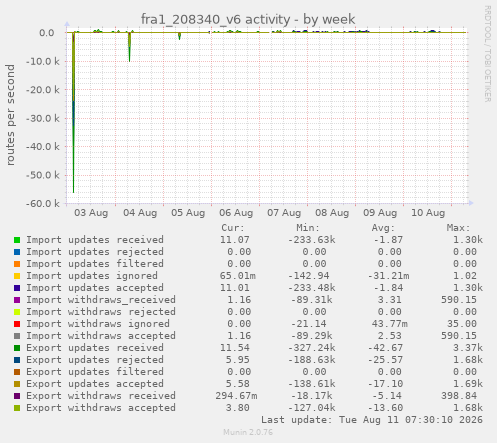This screenshot has width=497, height=443.
Task: Select the 'Export withdraws accepted' legend label
Action: pos(101,408)
